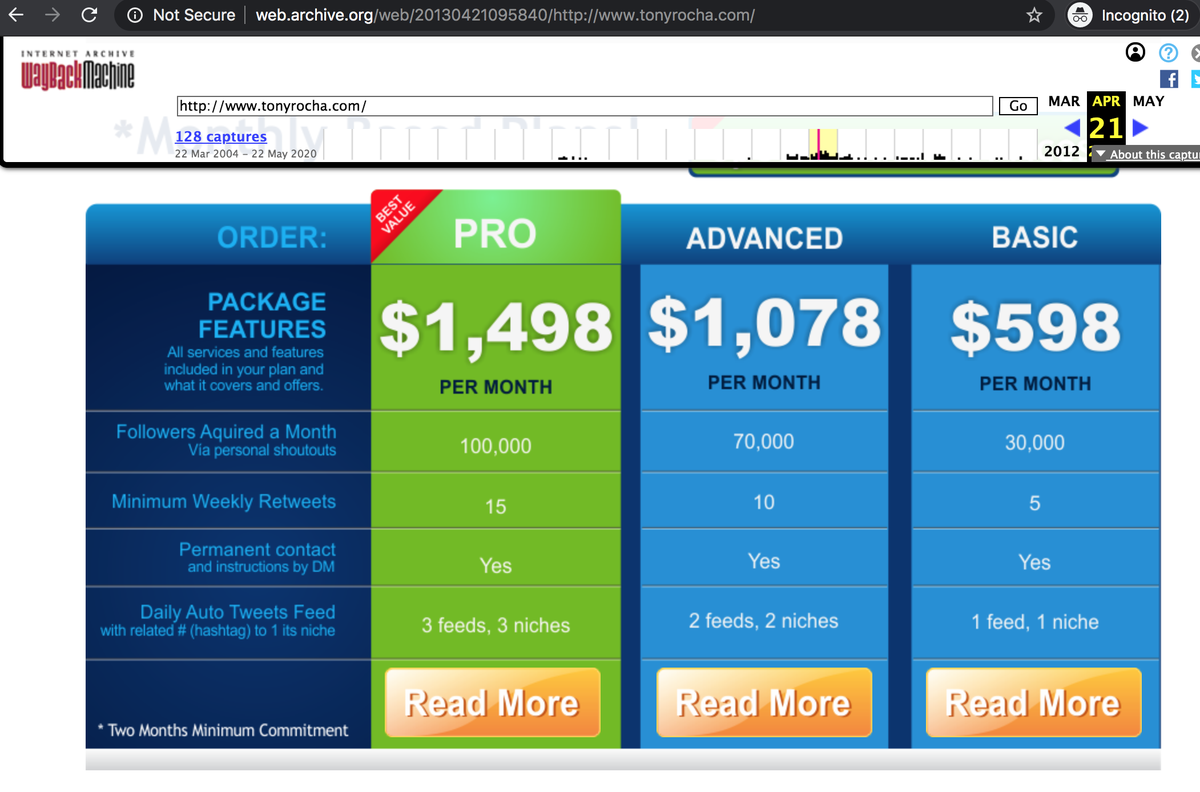Reload the page with the refresh icon
Viewport: 1200px width, 792px height.
[89, 15]
